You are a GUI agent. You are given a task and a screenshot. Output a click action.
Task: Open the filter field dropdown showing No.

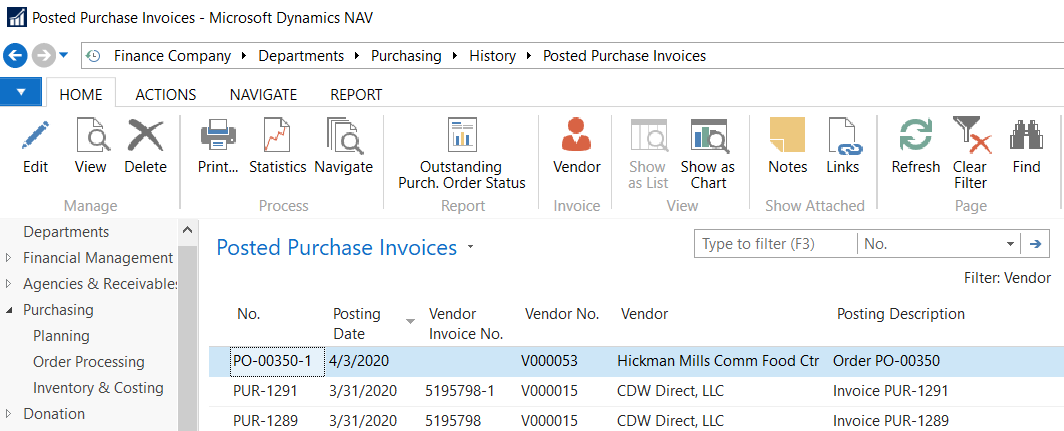point(1009,244)
